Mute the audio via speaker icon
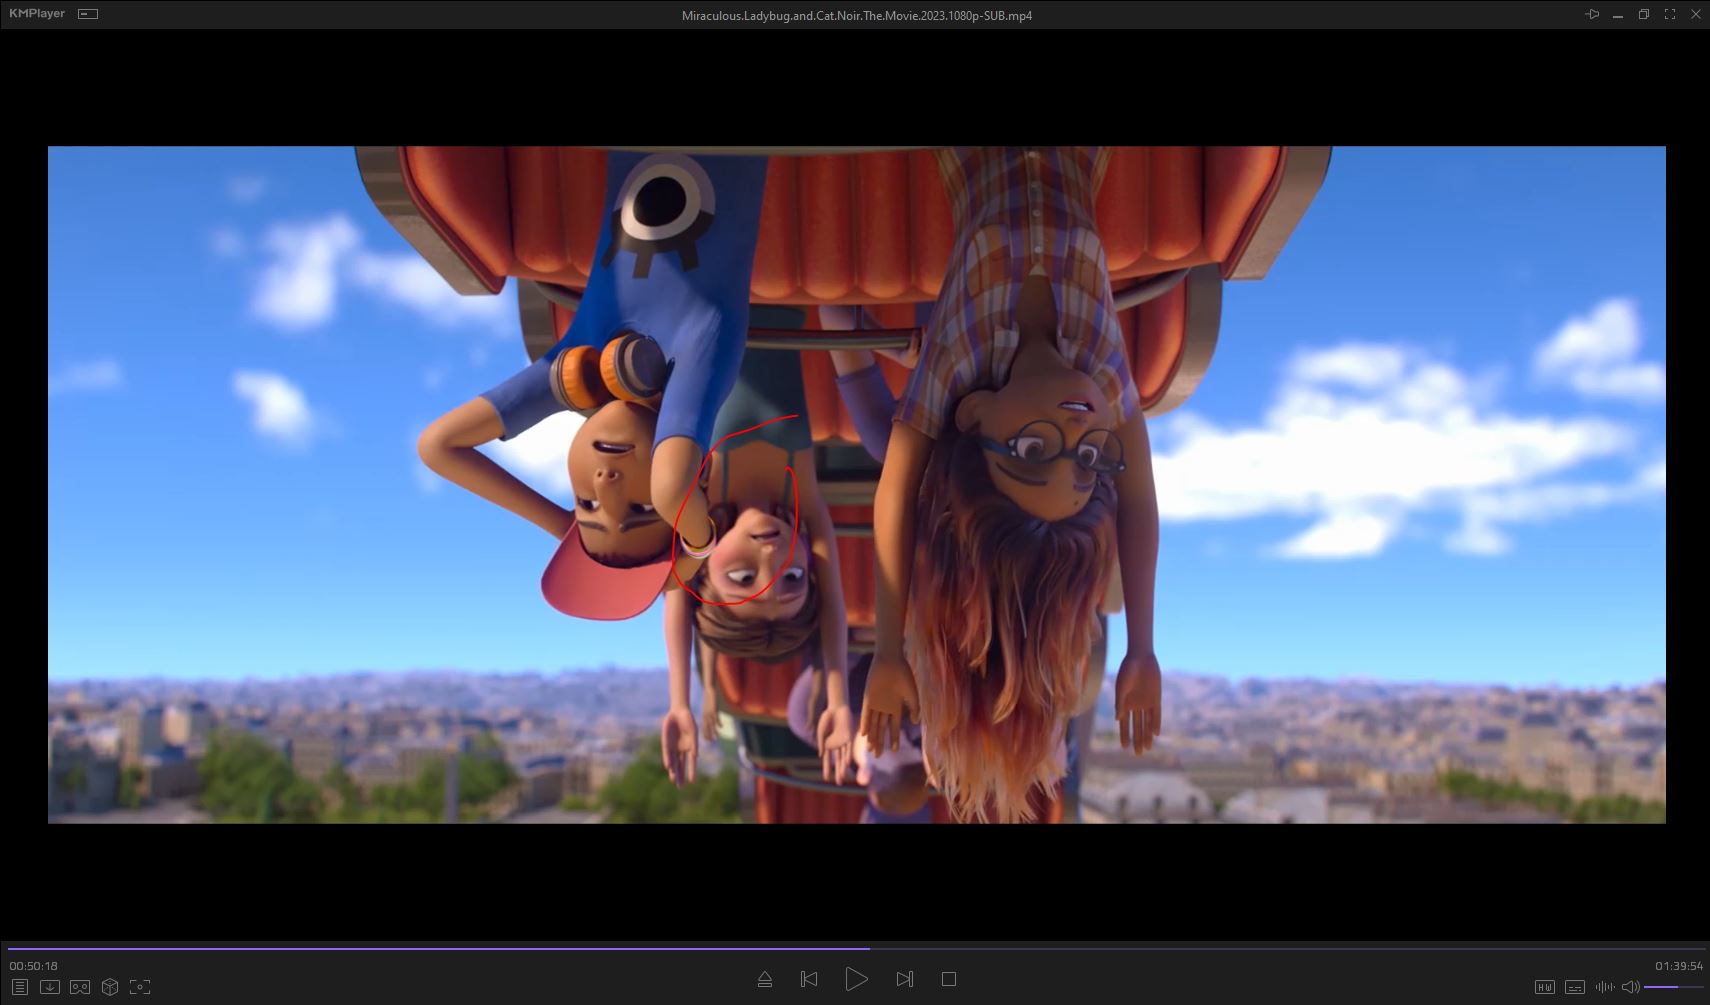 1630,987
